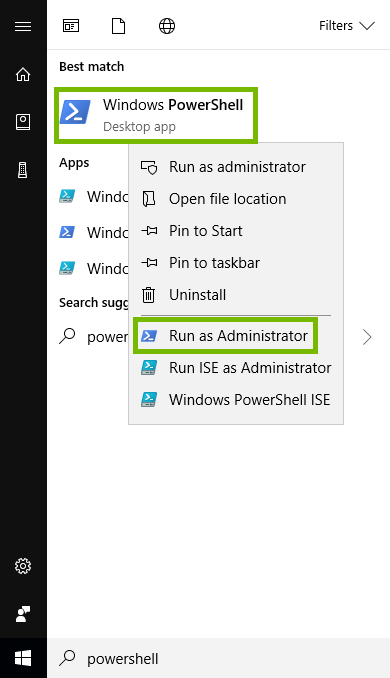Open Windows PowerShell ISE from menu
390x678 pixels.
tap(236, 400)
